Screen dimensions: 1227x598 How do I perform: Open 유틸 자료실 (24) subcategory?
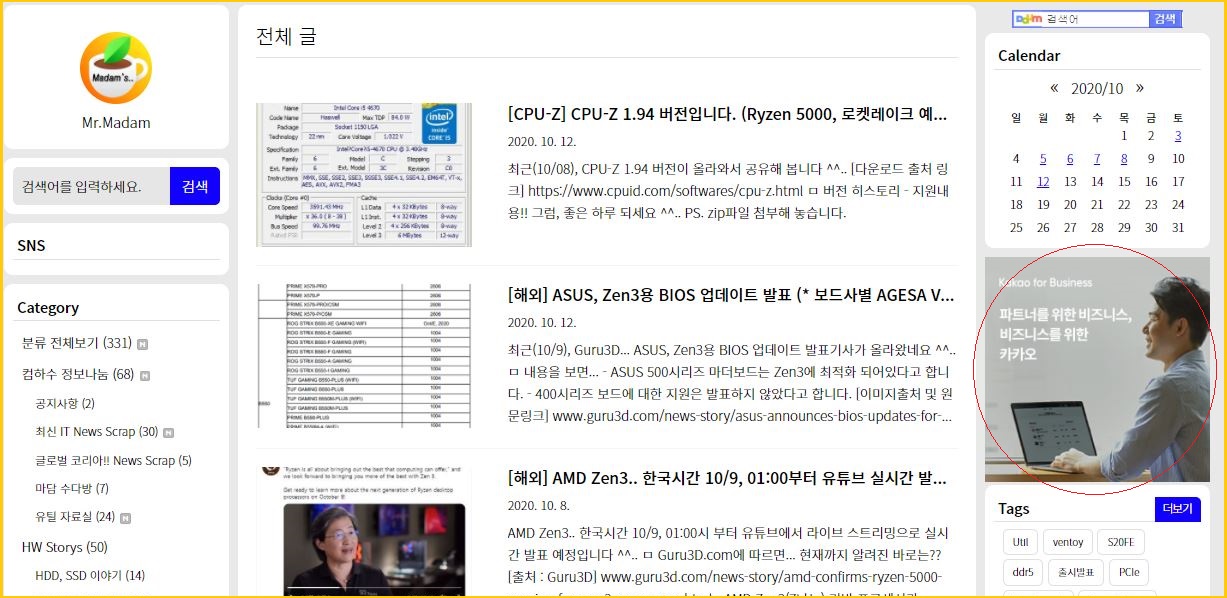coord(75,517)
